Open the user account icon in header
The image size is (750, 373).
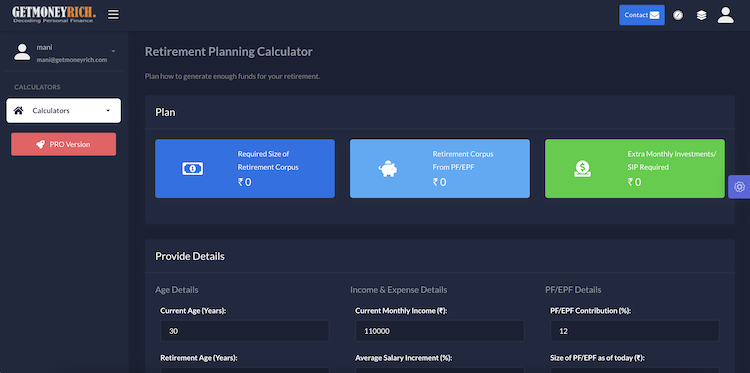pyautogui.click(x=726, y=15)
